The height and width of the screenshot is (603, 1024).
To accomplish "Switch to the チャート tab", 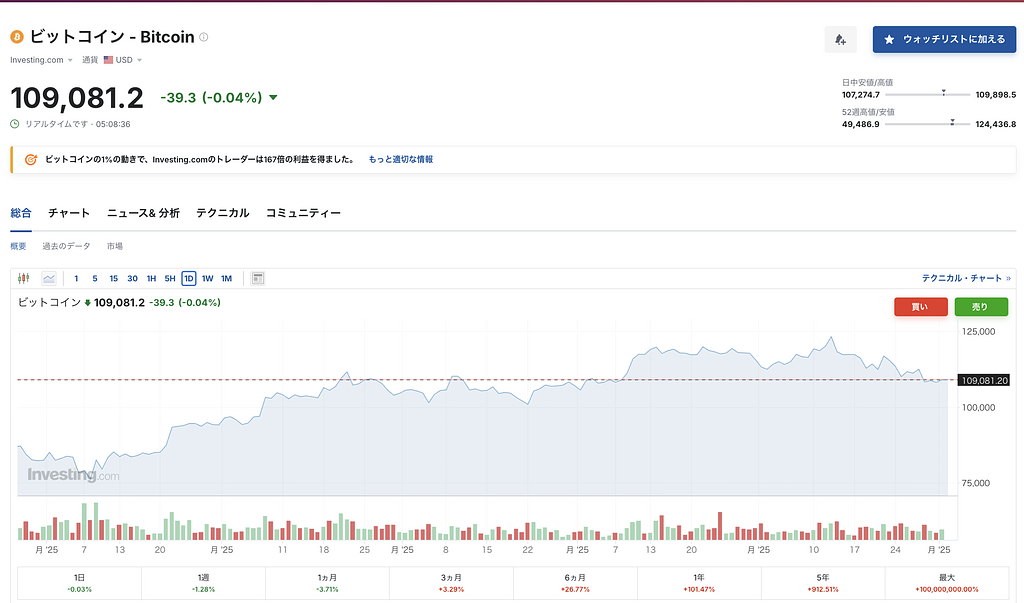I will point(69,213).
